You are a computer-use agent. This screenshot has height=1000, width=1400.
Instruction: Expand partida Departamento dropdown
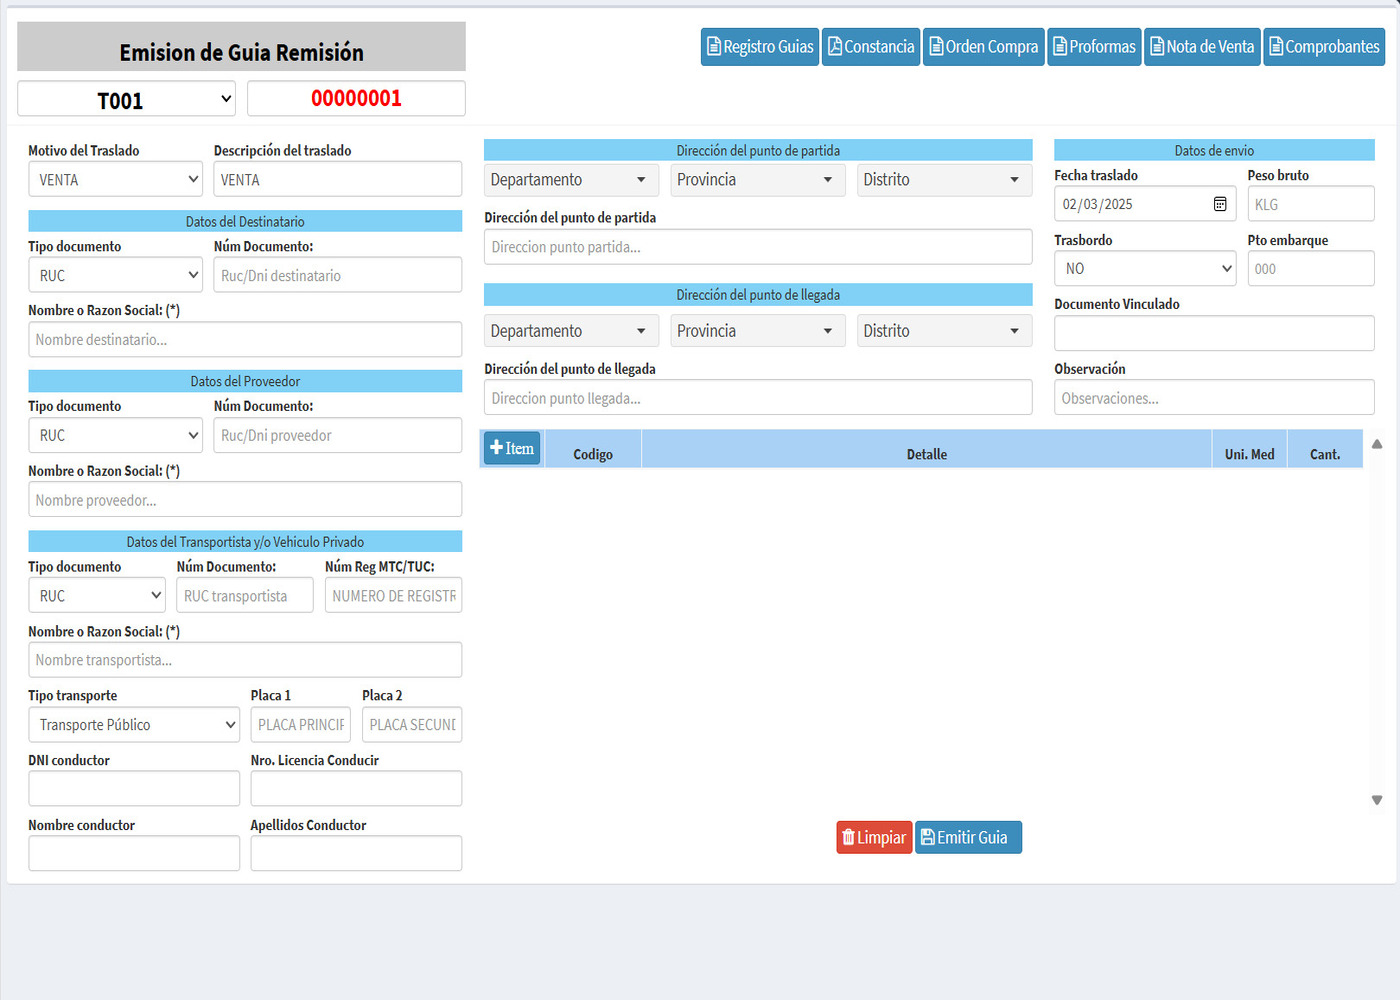571,180
